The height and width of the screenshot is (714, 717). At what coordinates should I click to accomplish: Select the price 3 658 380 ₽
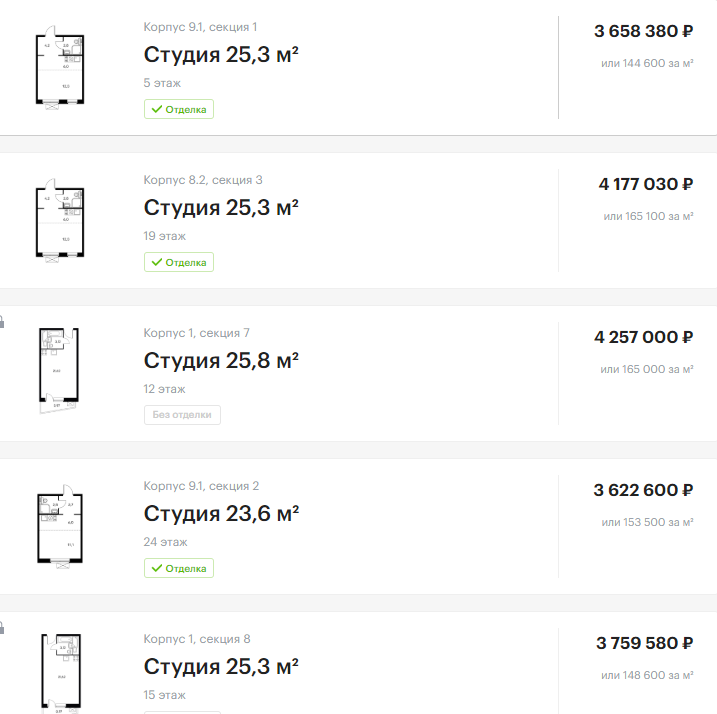point(643,31)
